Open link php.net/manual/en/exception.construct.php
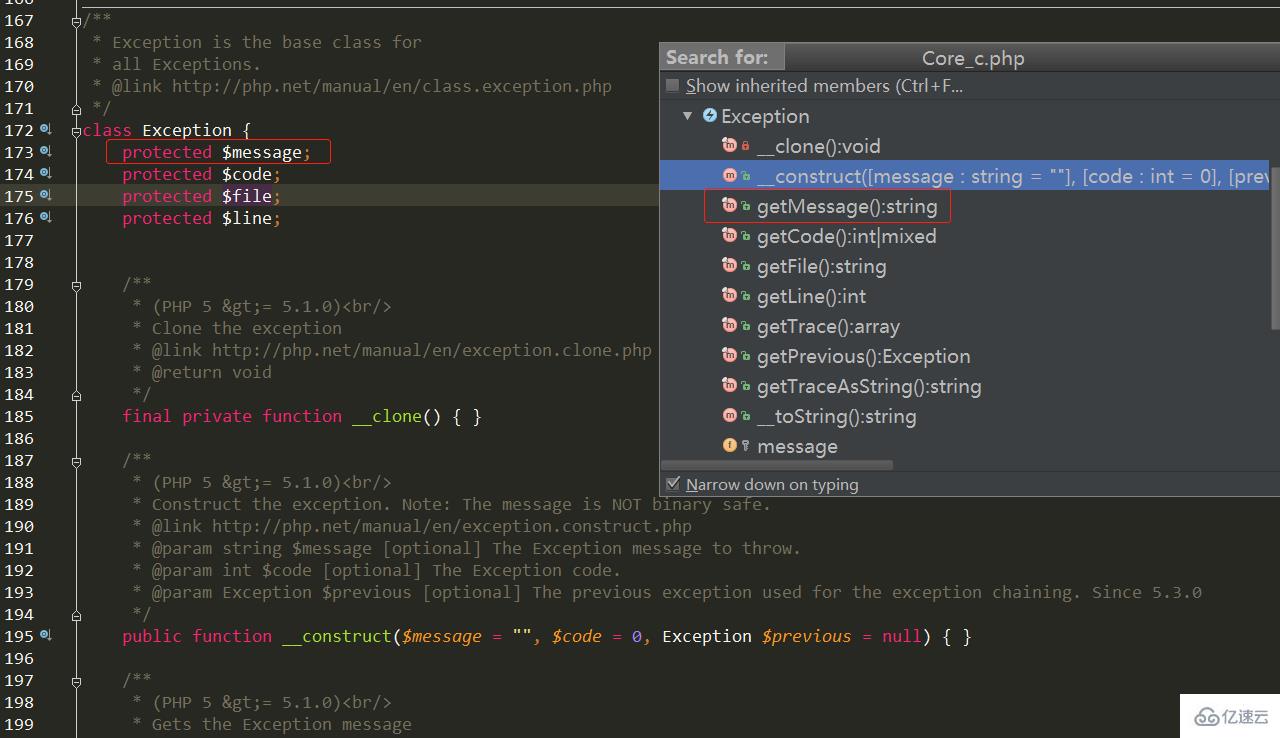This screenshot has width=1280, height=738. click(x=452, y=526)
